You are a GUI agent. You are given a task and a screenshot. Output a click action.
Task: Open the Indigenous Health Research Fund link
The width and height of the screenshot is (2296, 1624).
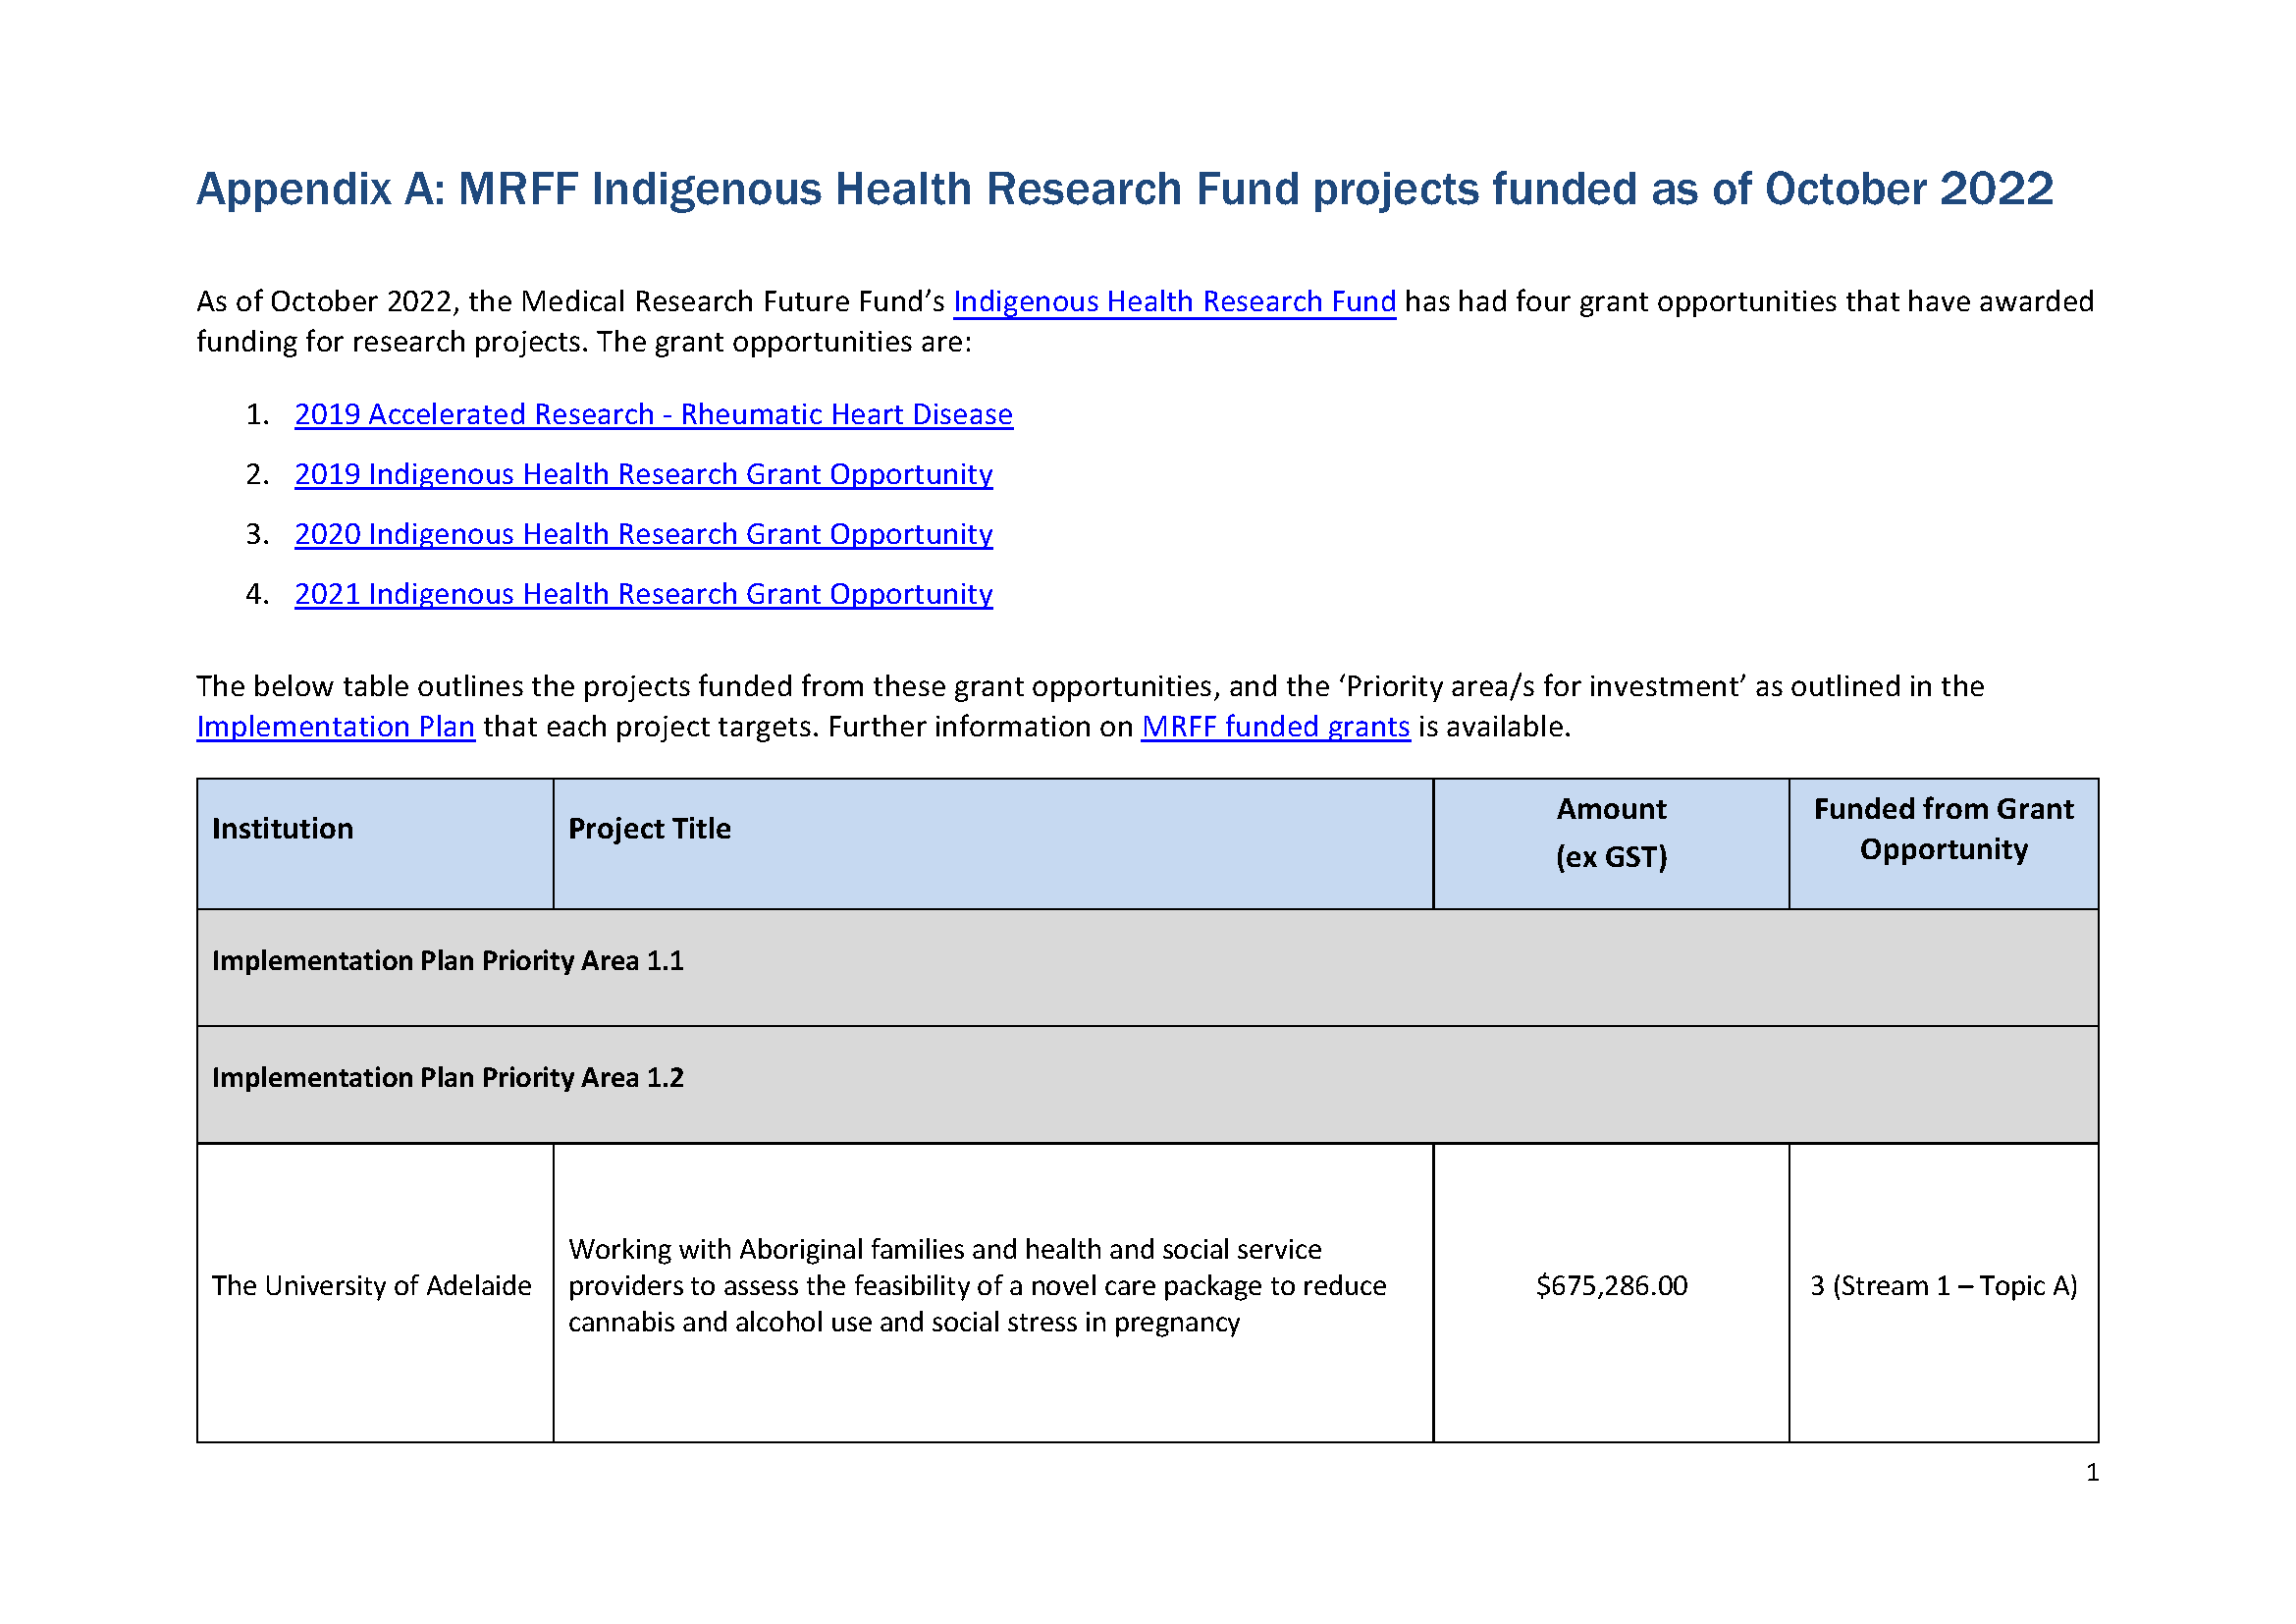1174,301
